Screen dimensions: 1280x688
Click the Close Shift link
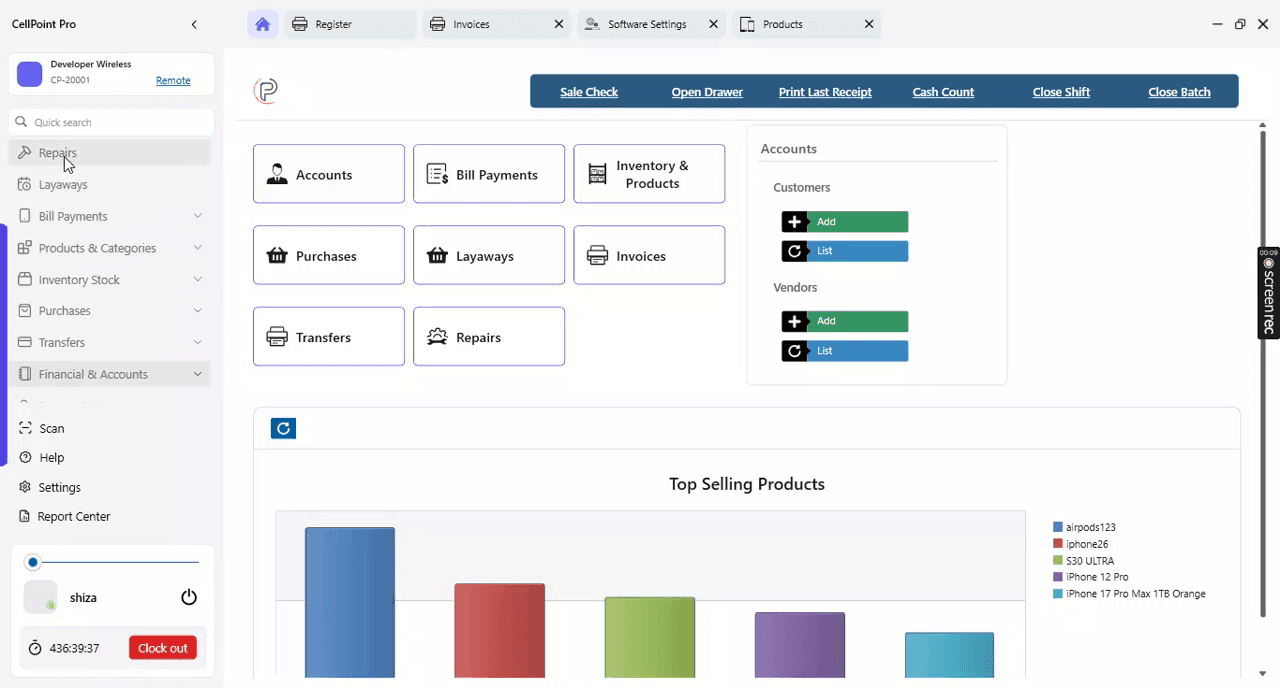(x=1061, y=92)
